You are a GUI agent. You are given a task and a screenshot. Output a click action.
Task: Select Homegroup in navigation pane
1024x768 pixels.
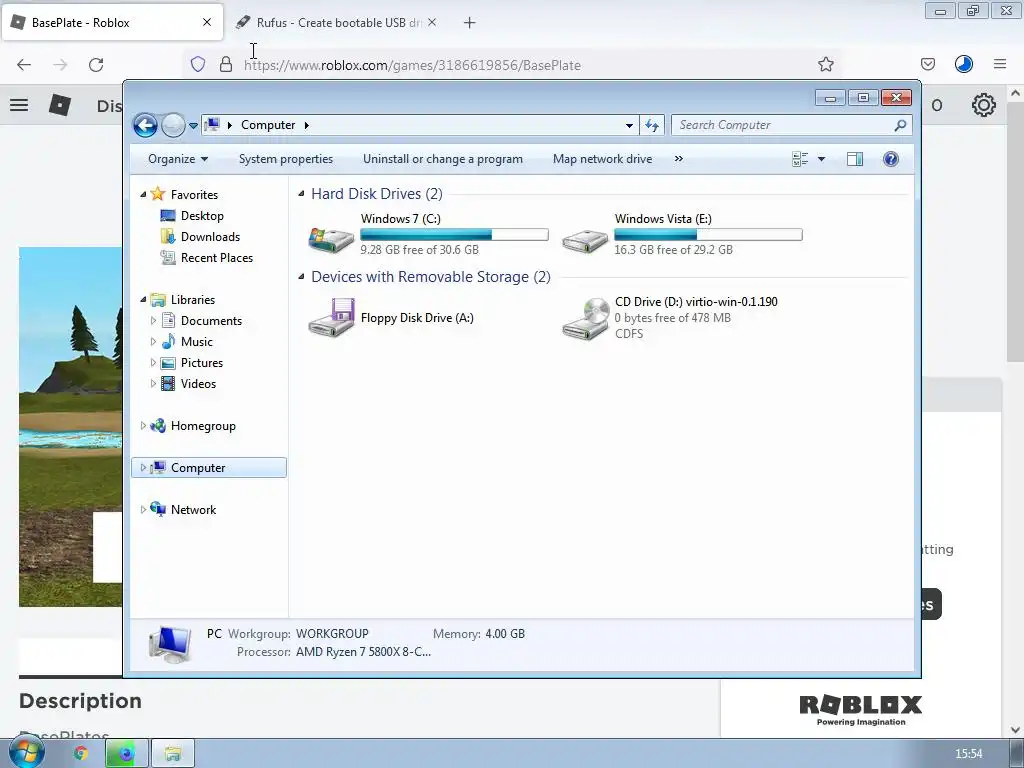(x=202, y=426)
